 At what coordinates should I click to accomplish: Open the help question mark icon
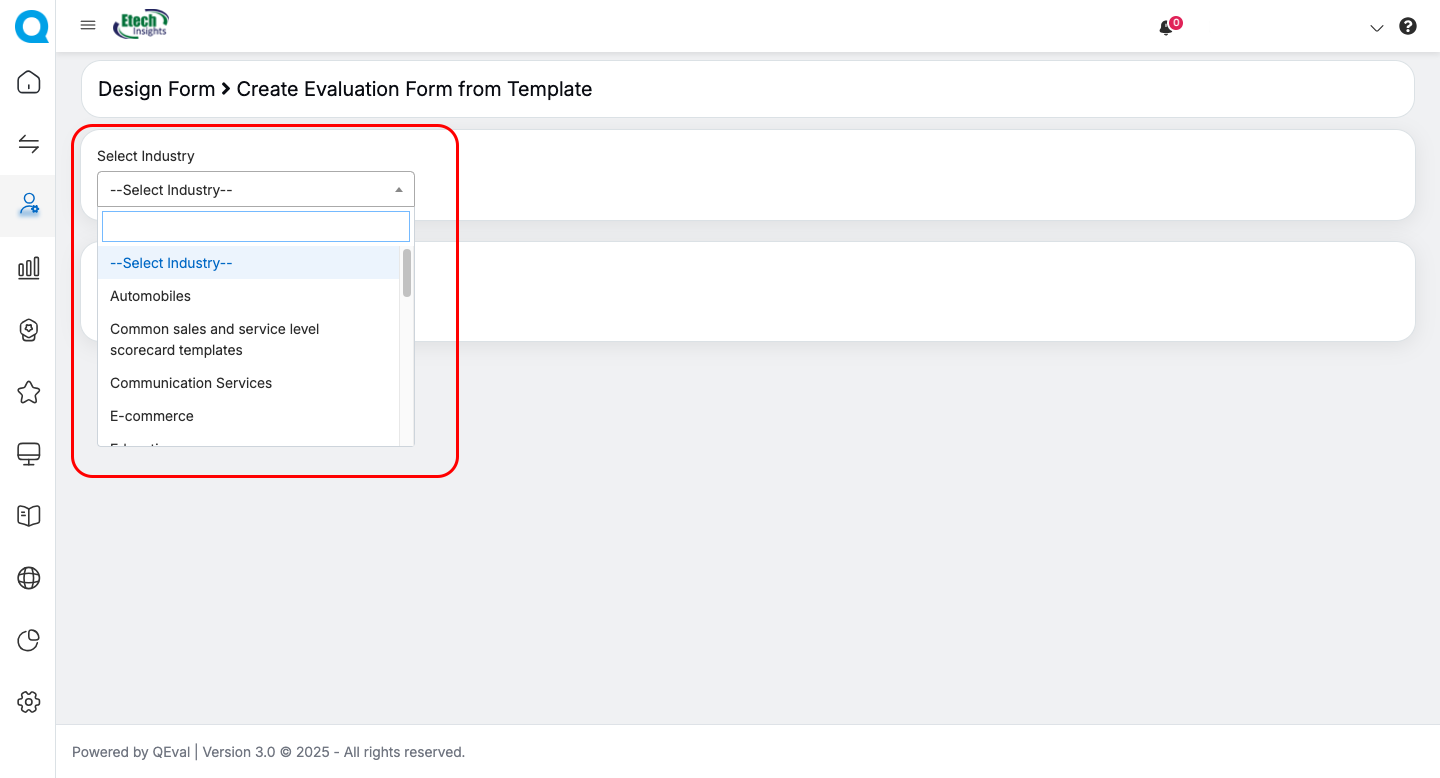coord(1408,27)
